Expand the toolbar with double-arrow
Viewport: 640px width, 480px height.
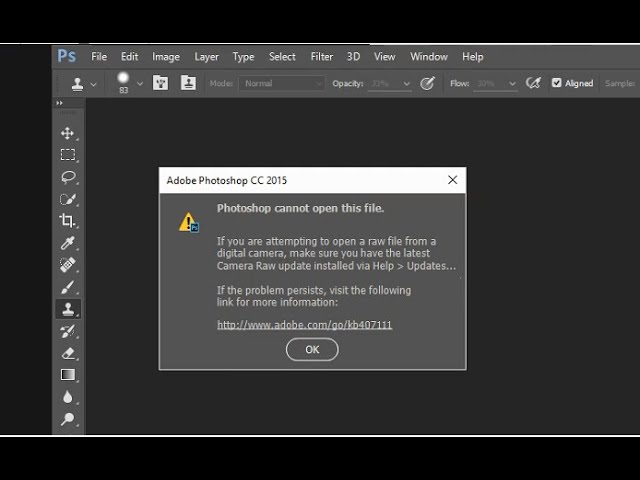pyautogui.click(x=60, y=103)
